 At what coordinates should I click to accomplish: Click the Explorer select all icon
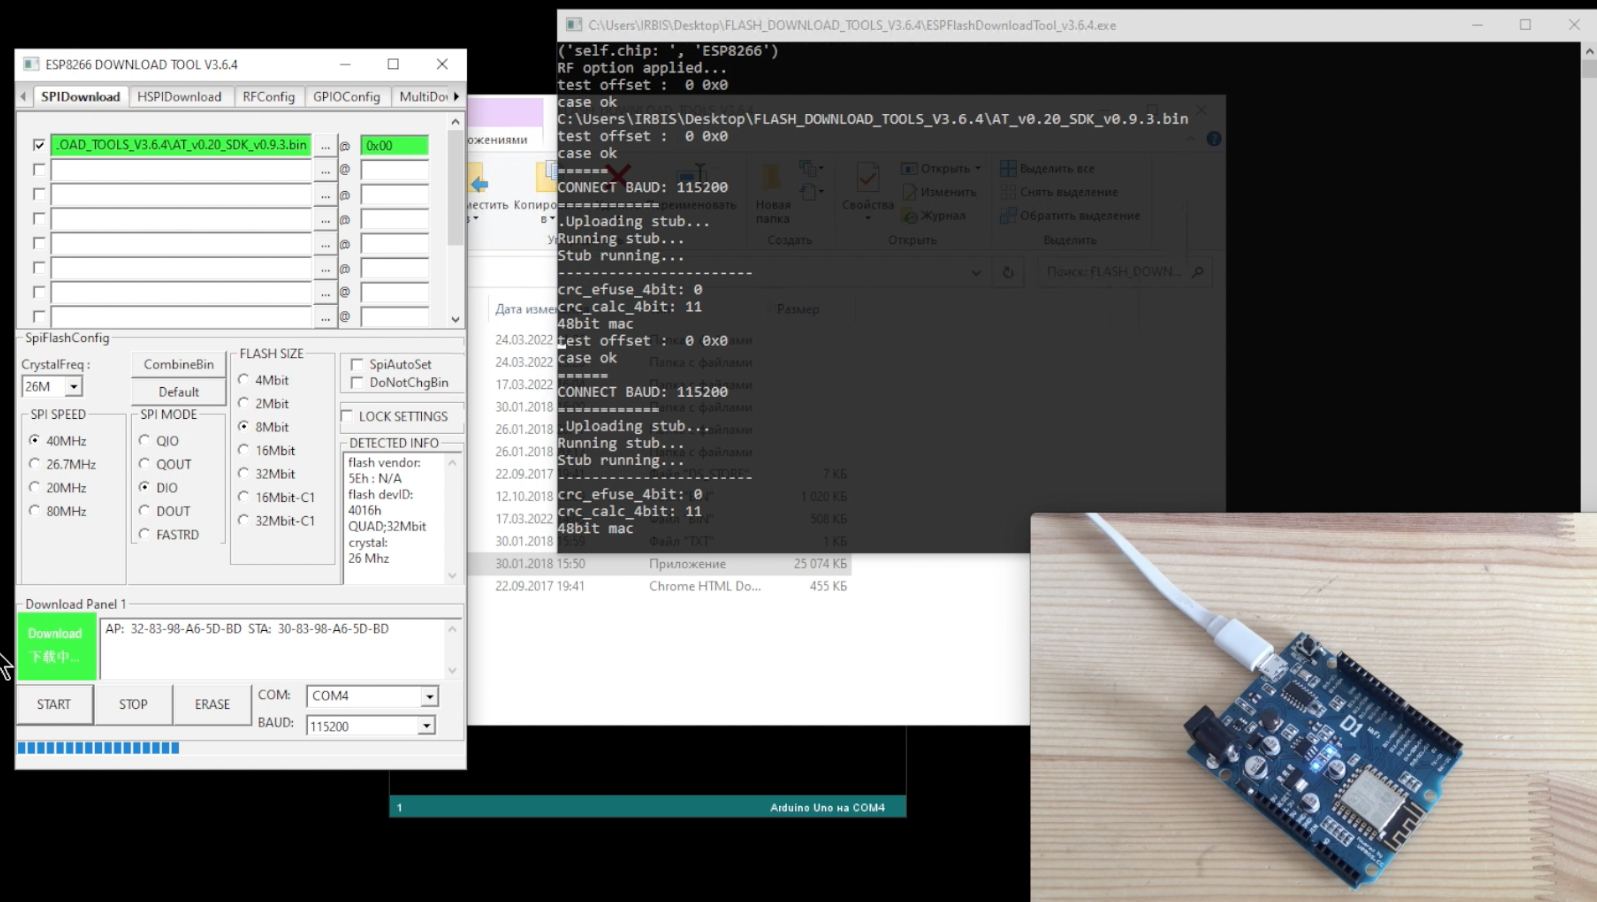1008,168
